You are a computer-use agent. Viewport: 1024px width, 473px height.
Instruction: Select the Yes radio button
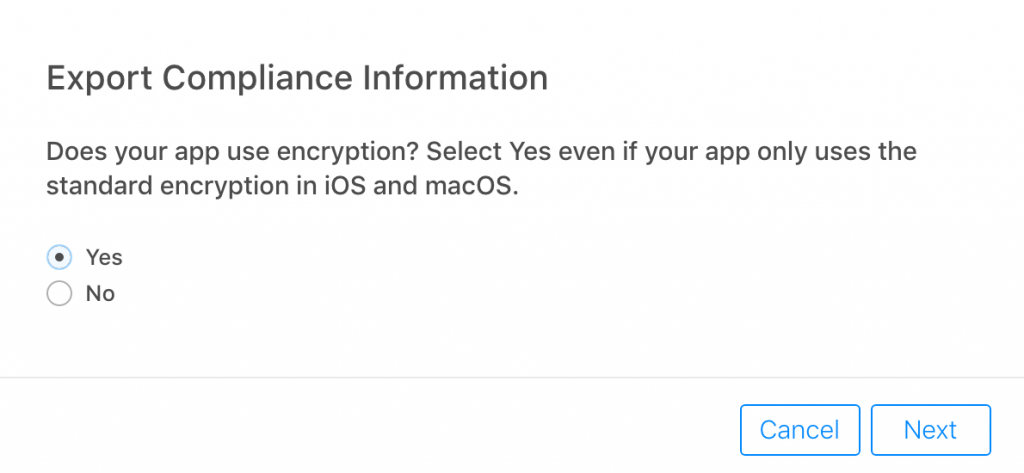tap(59, 257)
